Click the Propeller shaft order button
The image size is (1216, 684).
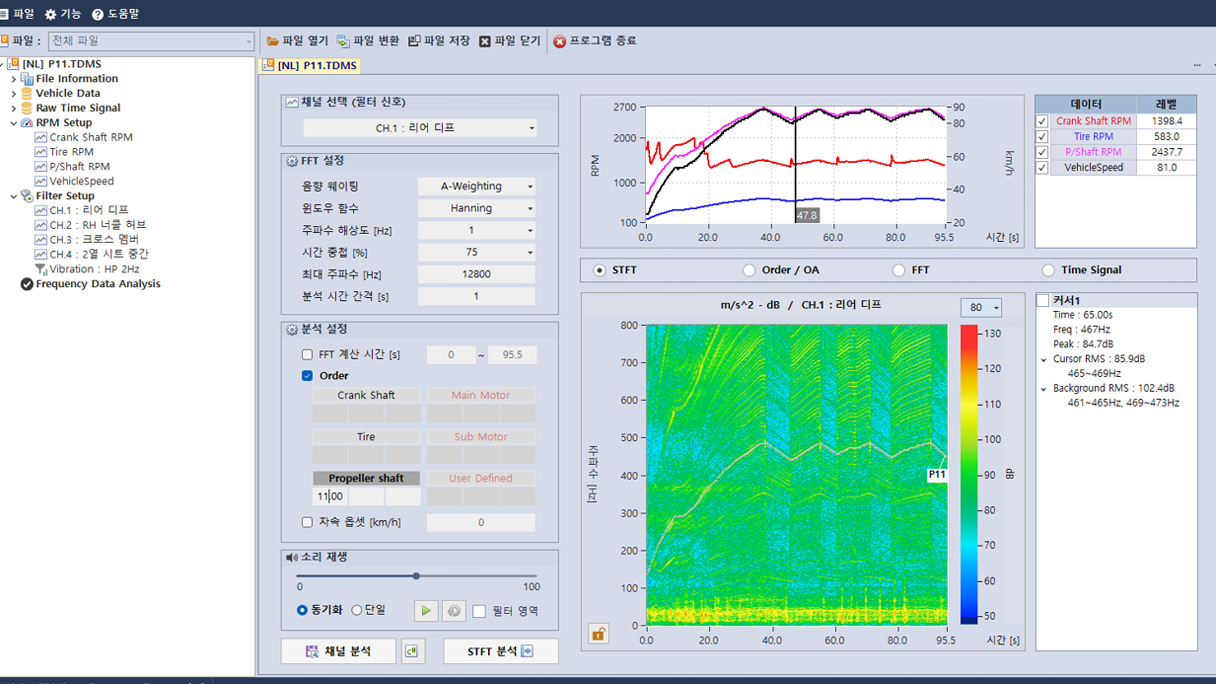point(366,479)
